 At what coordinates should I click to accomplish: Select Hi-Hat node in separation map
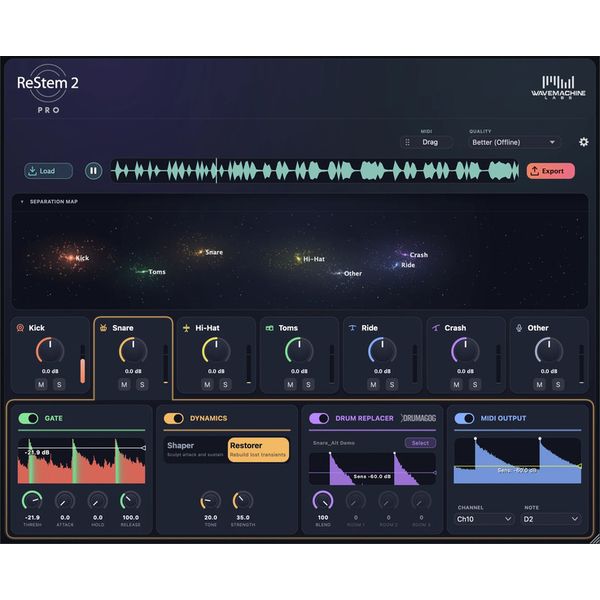298,259
